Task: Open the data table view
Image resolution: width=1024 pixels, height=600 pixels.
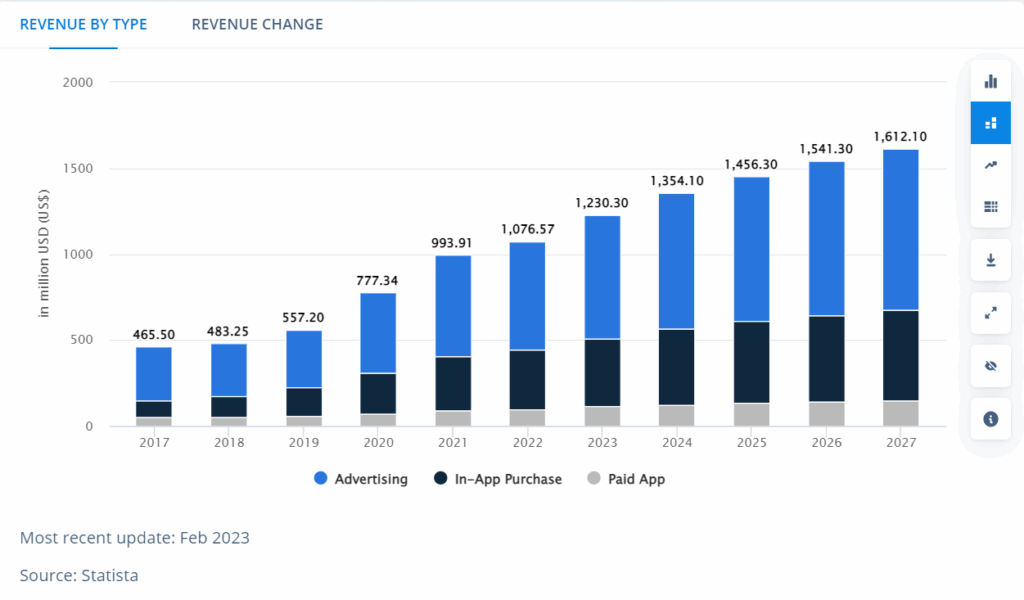Action: point(990,206)
